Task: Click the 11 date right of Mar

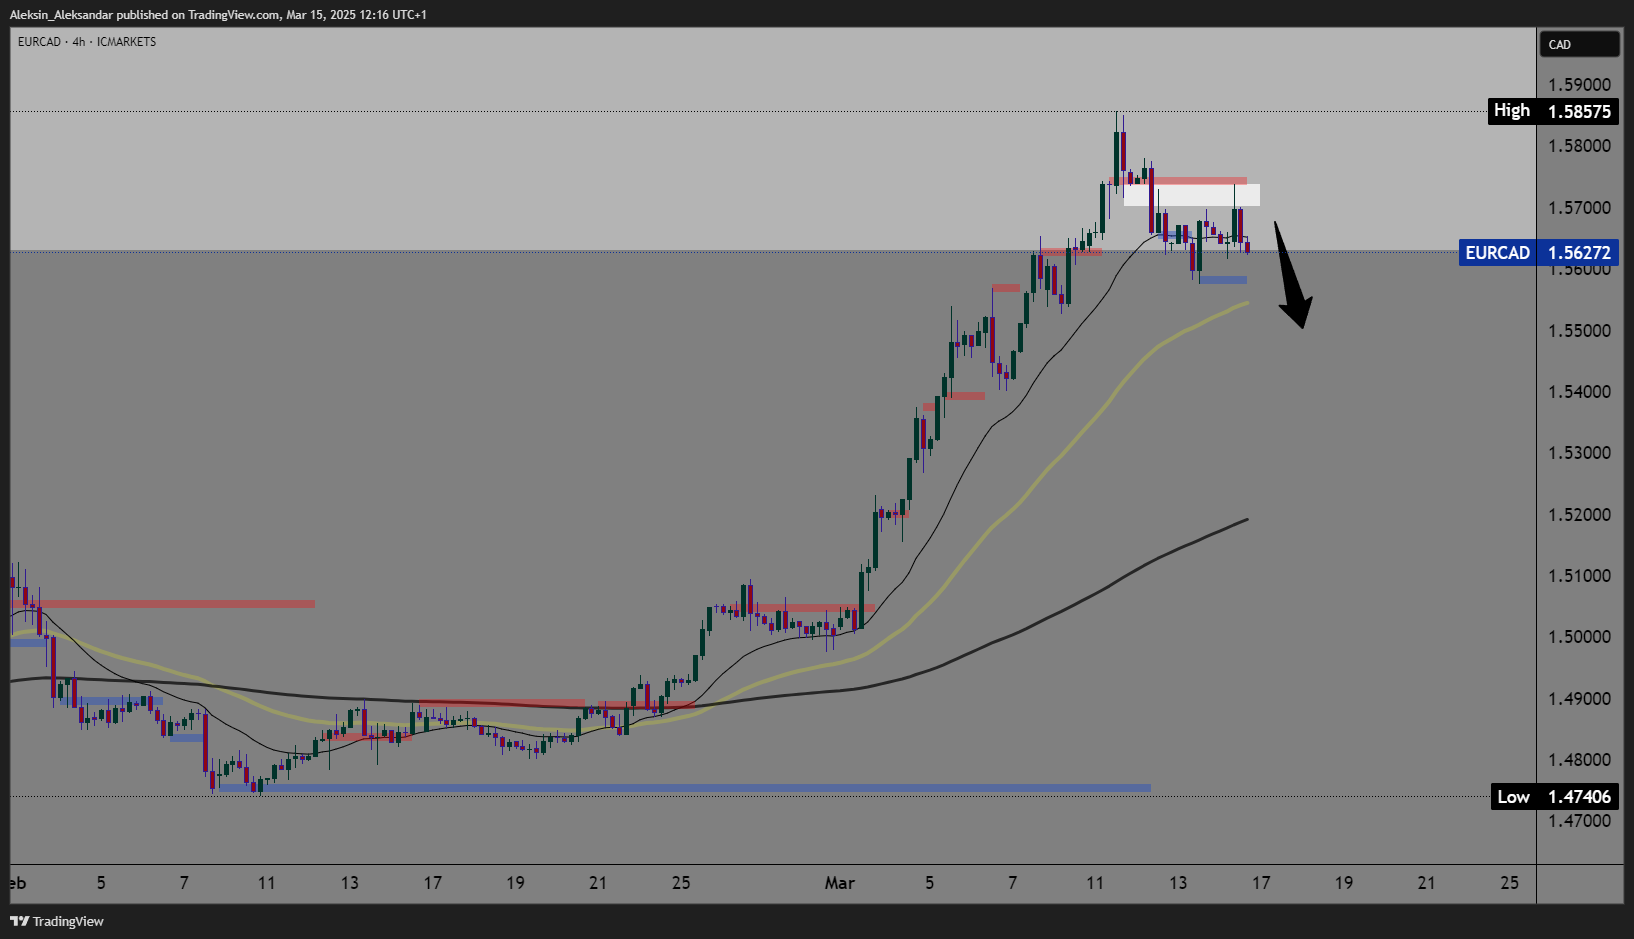Action: tap(1095, 883)
